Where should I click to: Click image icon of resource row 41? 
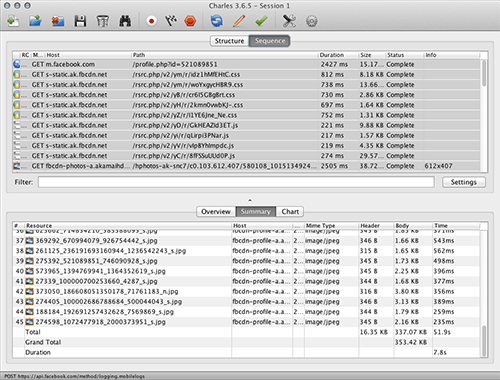point(30,281)
